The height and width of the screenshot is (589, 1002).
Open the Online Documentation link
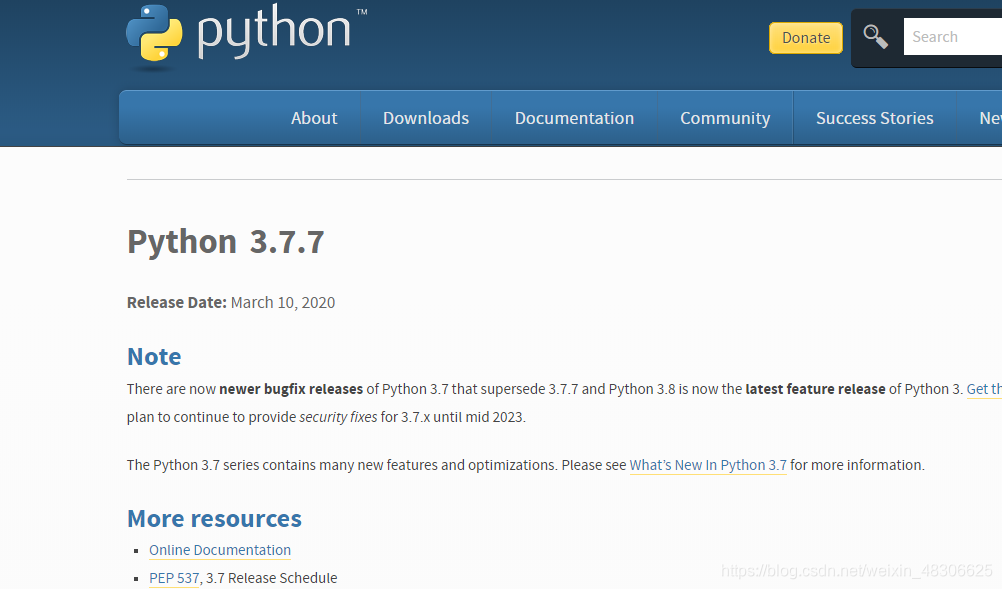point(220,550)
